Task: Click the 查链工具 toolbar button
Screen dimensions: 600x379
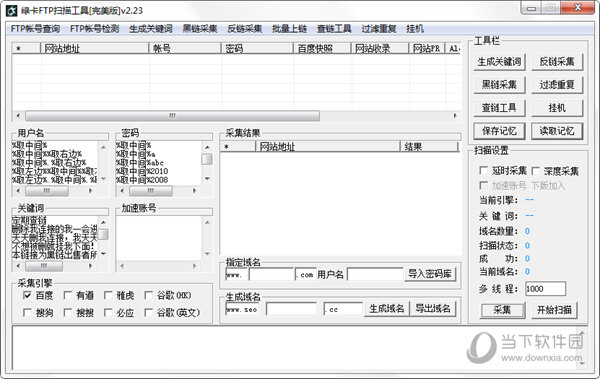Action: click(x=499, y=108)
